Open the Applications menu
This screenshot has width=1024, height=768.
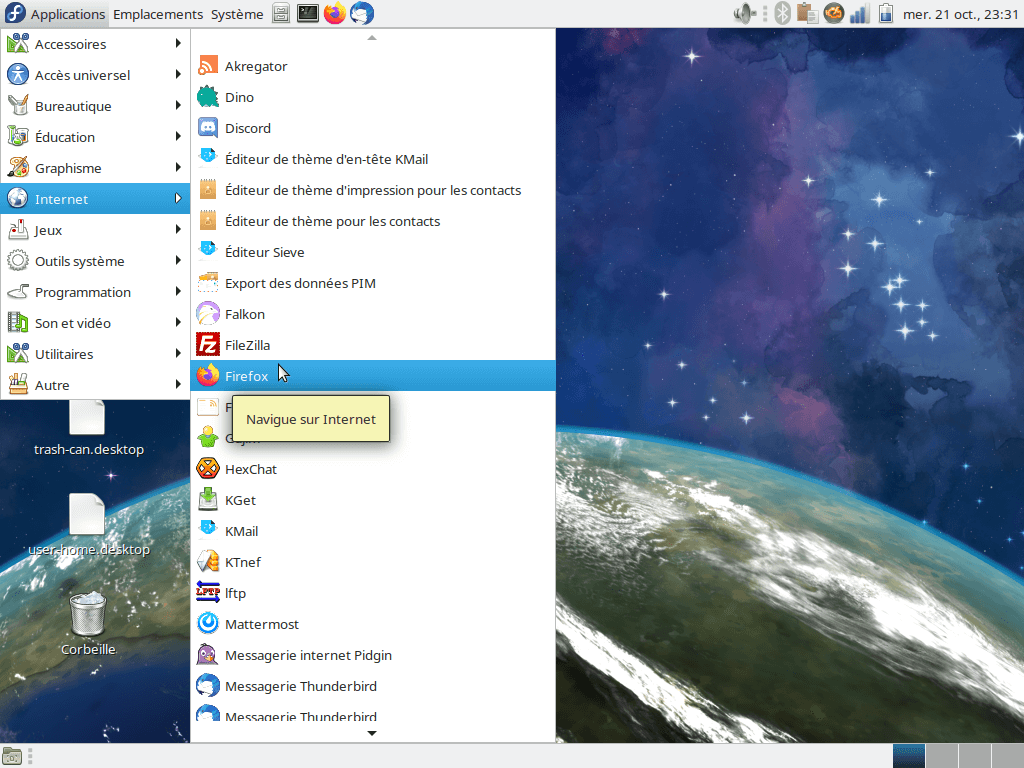point(55,14)
